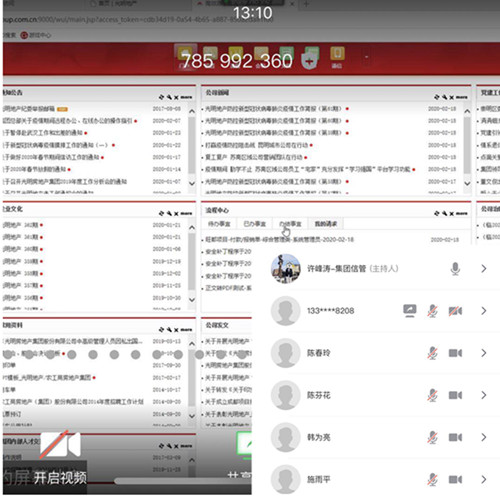Screen dimensions: 500x503
Task: Expand 韩为亮 row chevron
Action: (484, 437)
